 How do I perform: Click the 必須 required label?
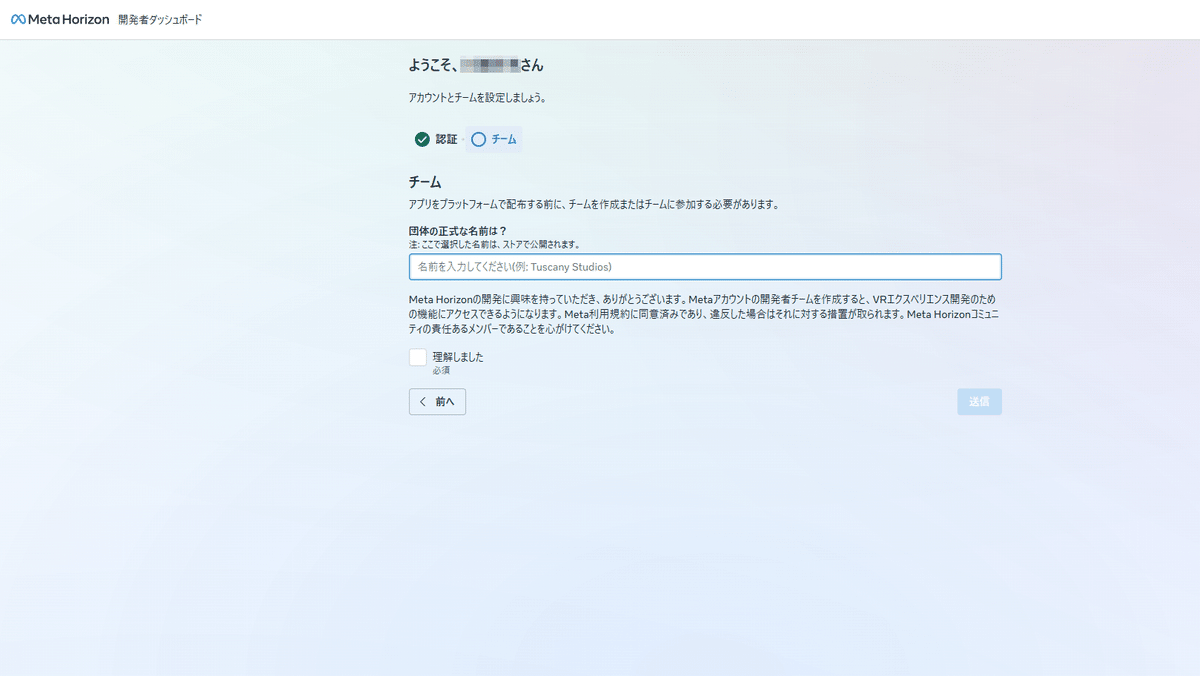(441, 370)
